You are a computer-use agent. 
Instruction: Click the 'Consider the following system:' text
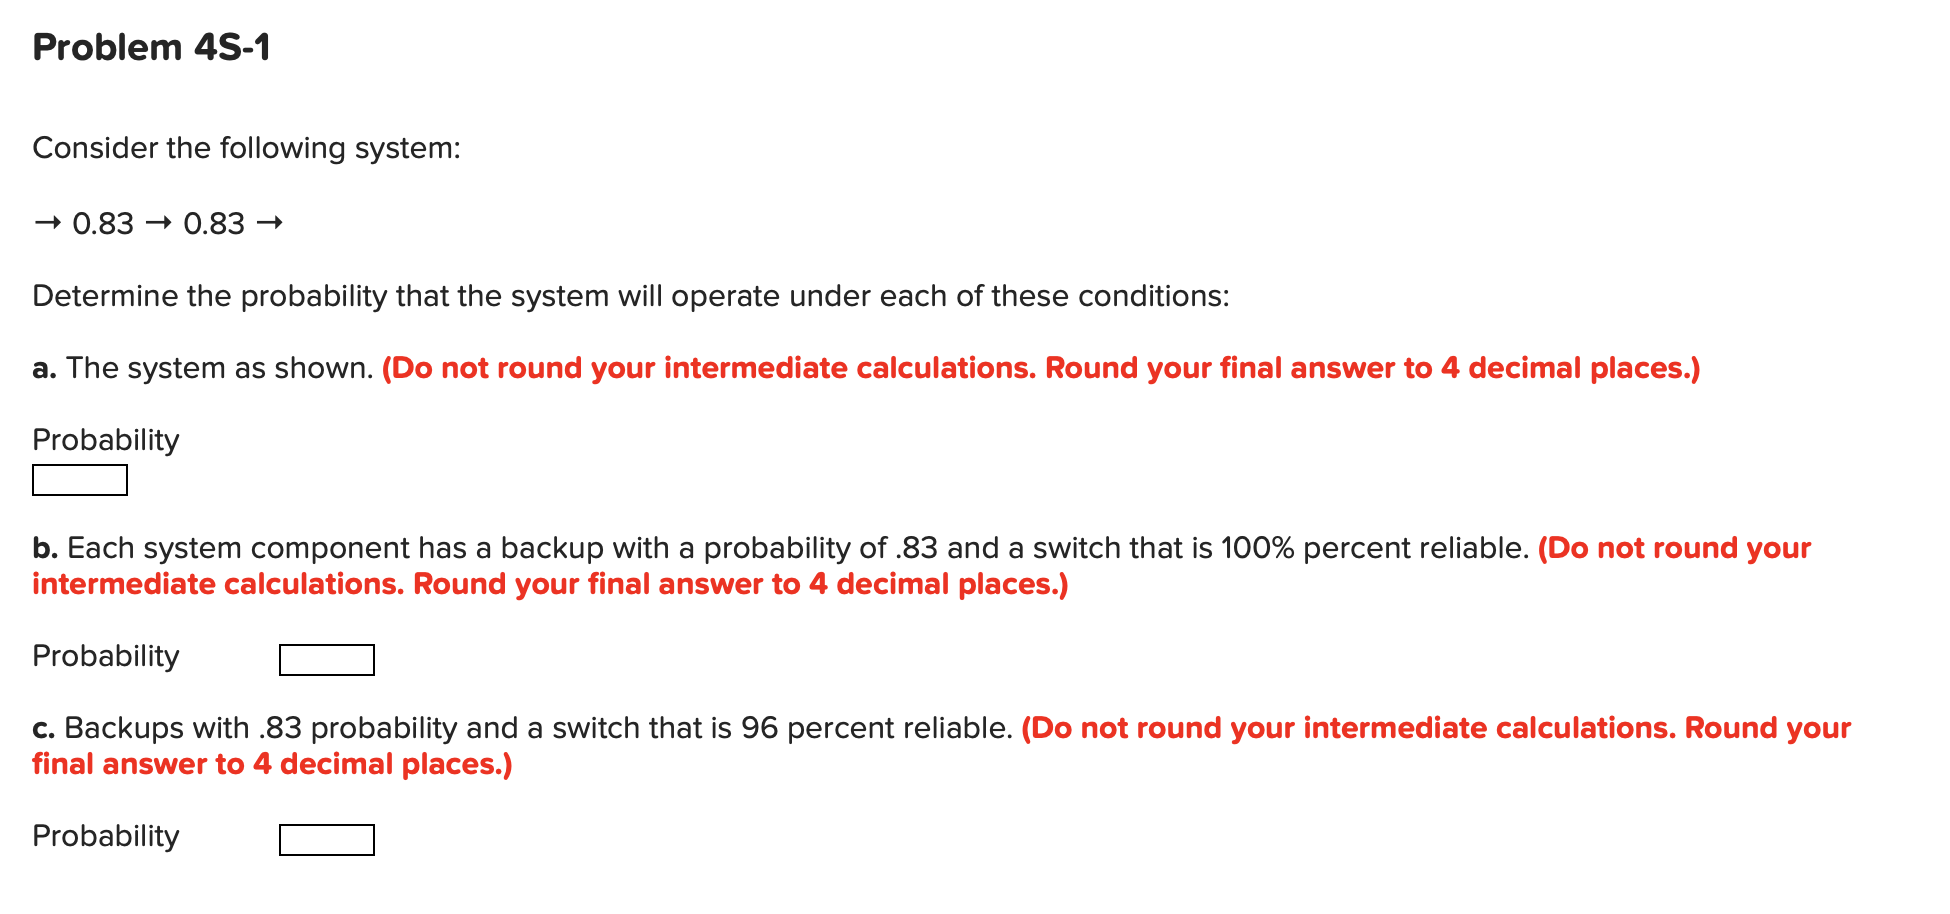pyautogui.click(x=245, y=147)
